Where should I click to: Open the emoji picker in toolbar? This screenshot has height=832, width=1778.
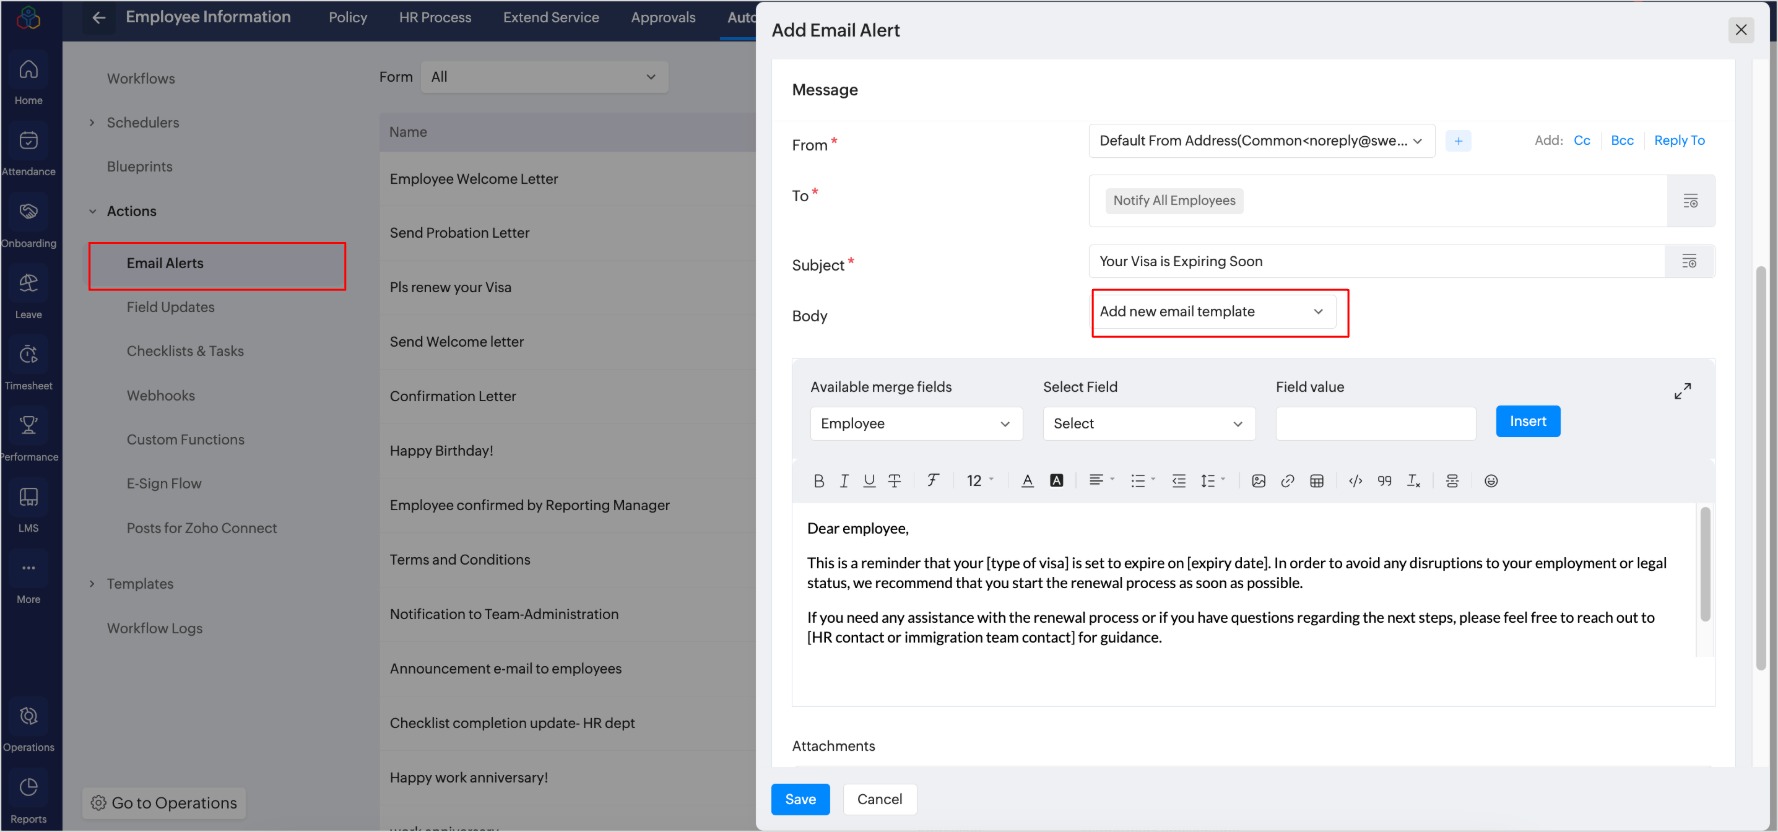point(1490,481)
